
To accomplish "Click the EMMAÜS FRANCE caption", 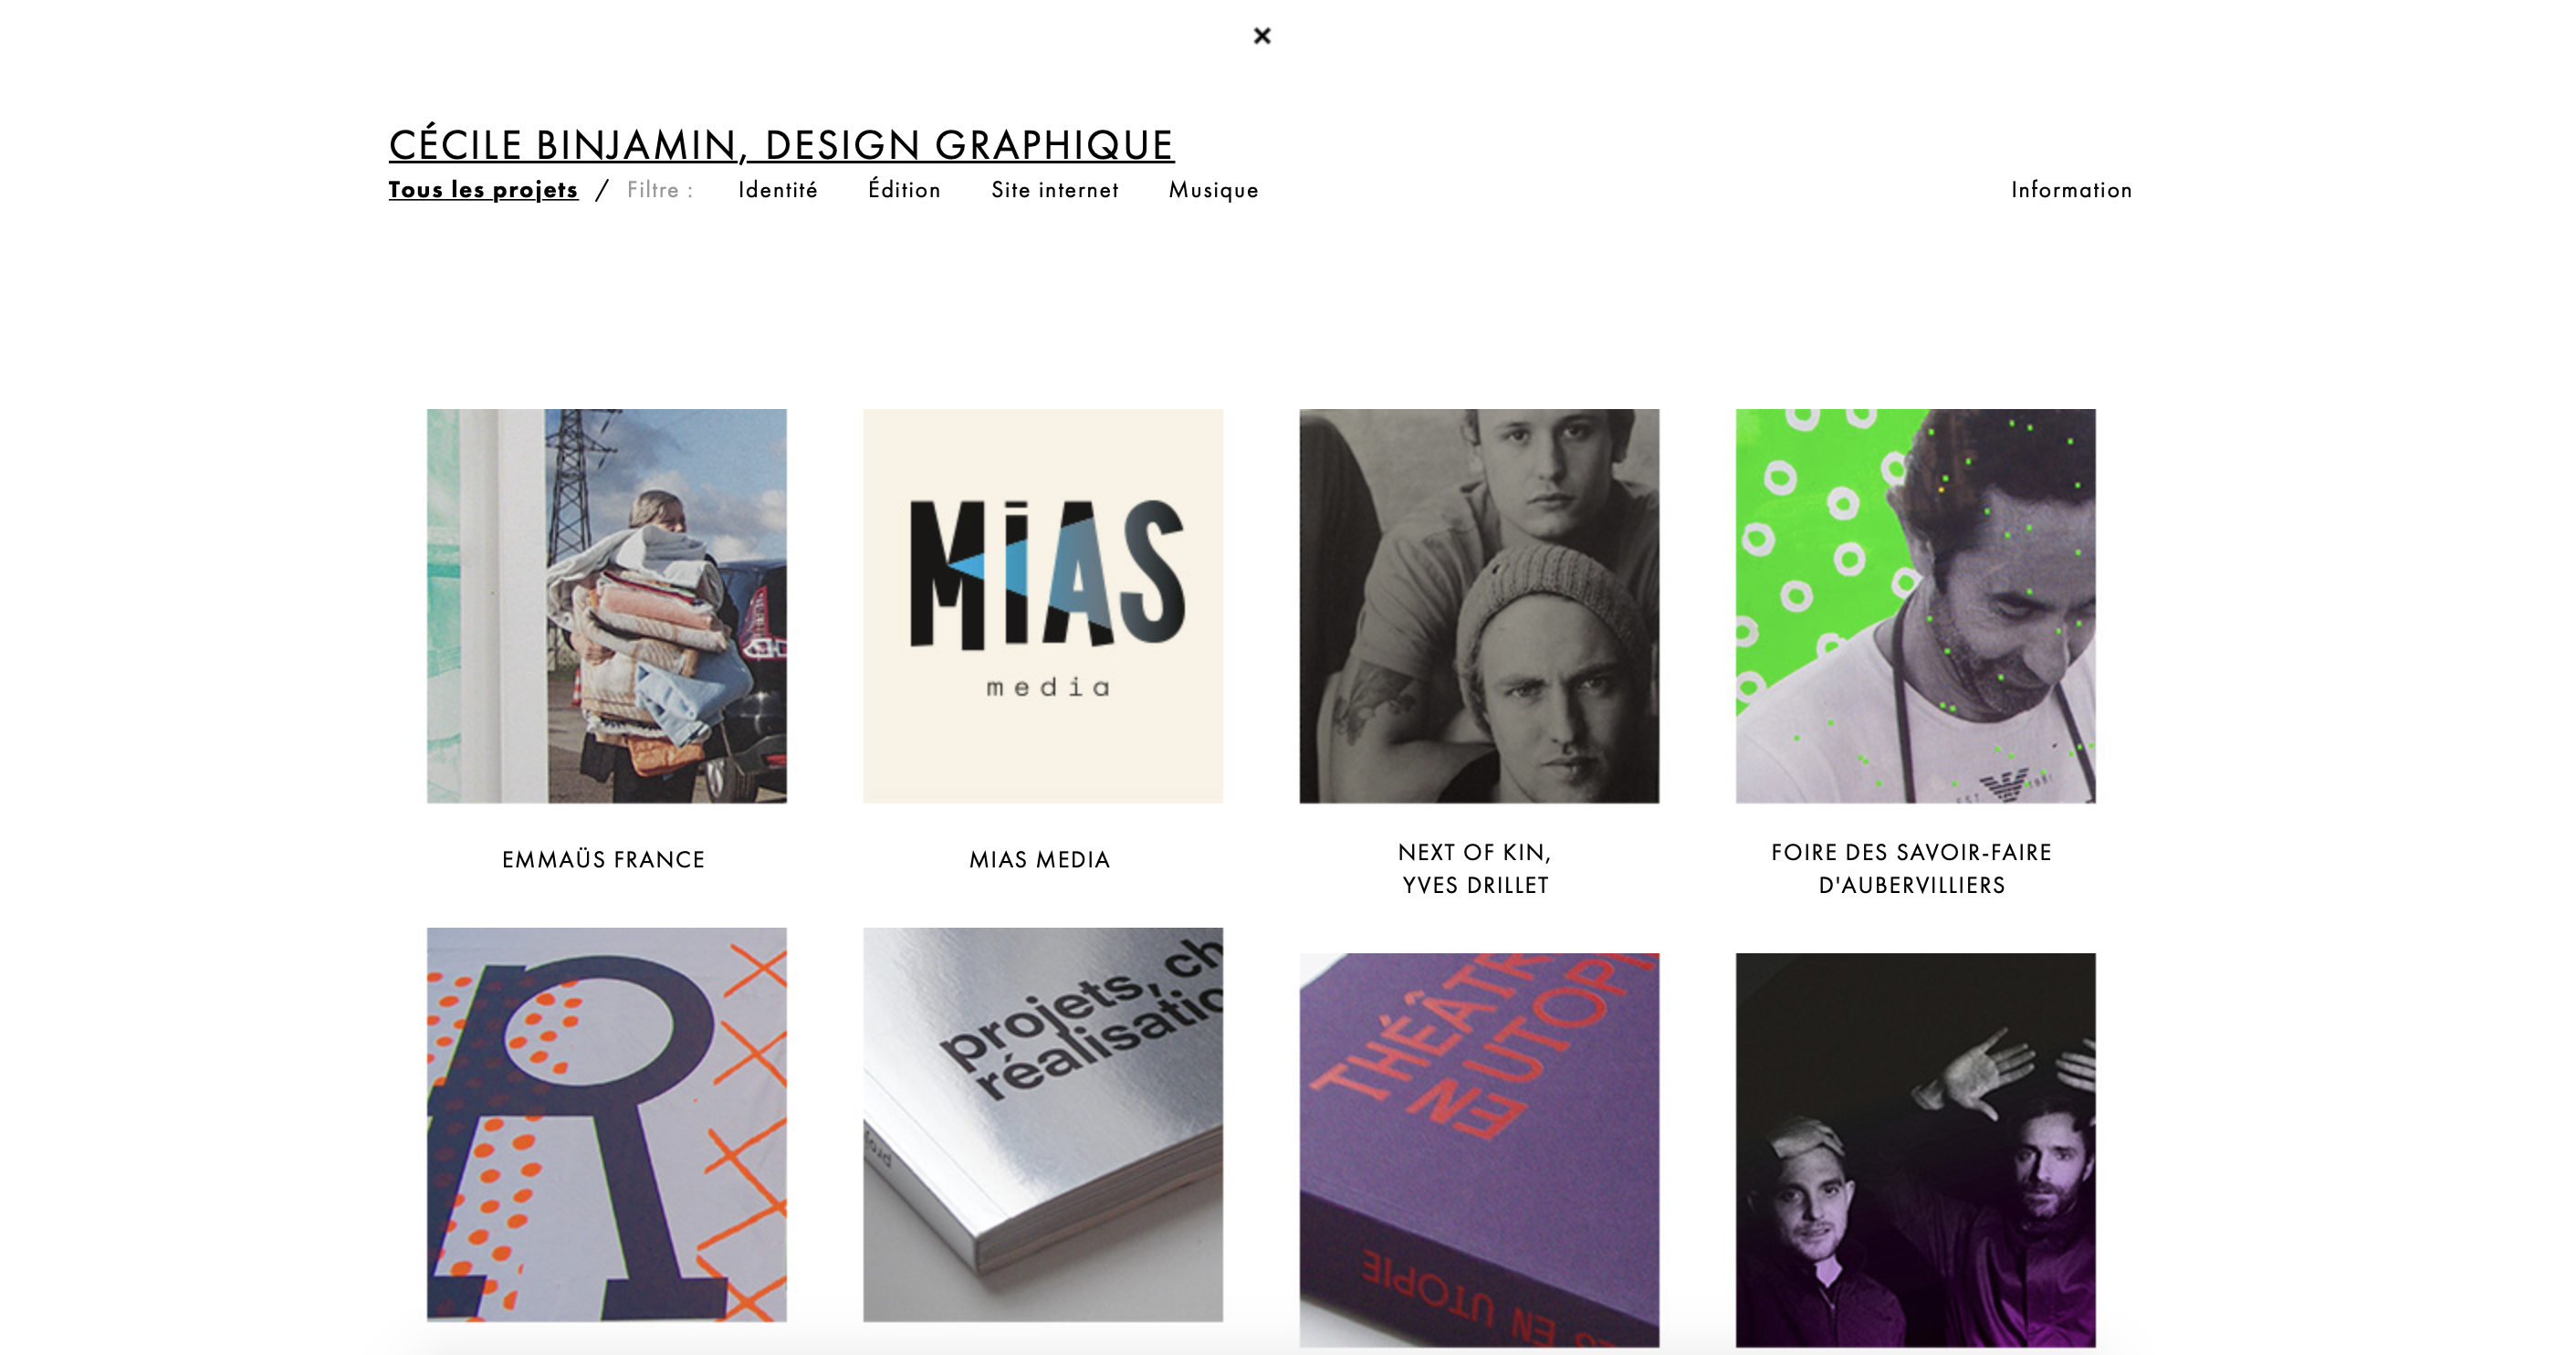I will tap(604, 860).
